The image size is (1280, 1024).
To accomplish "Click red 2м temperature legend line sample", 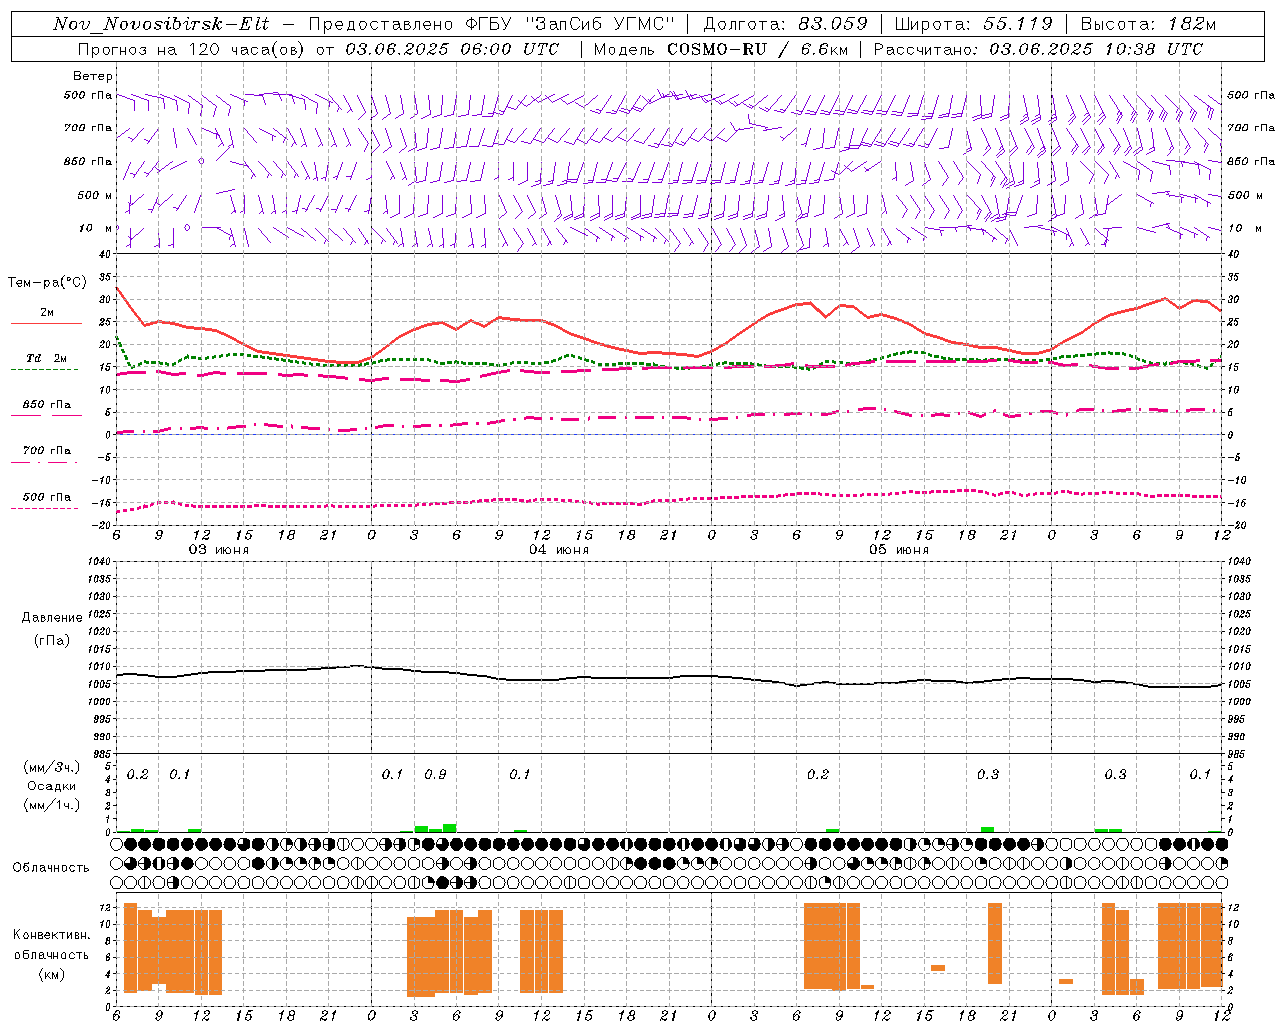I will point(46,324).
